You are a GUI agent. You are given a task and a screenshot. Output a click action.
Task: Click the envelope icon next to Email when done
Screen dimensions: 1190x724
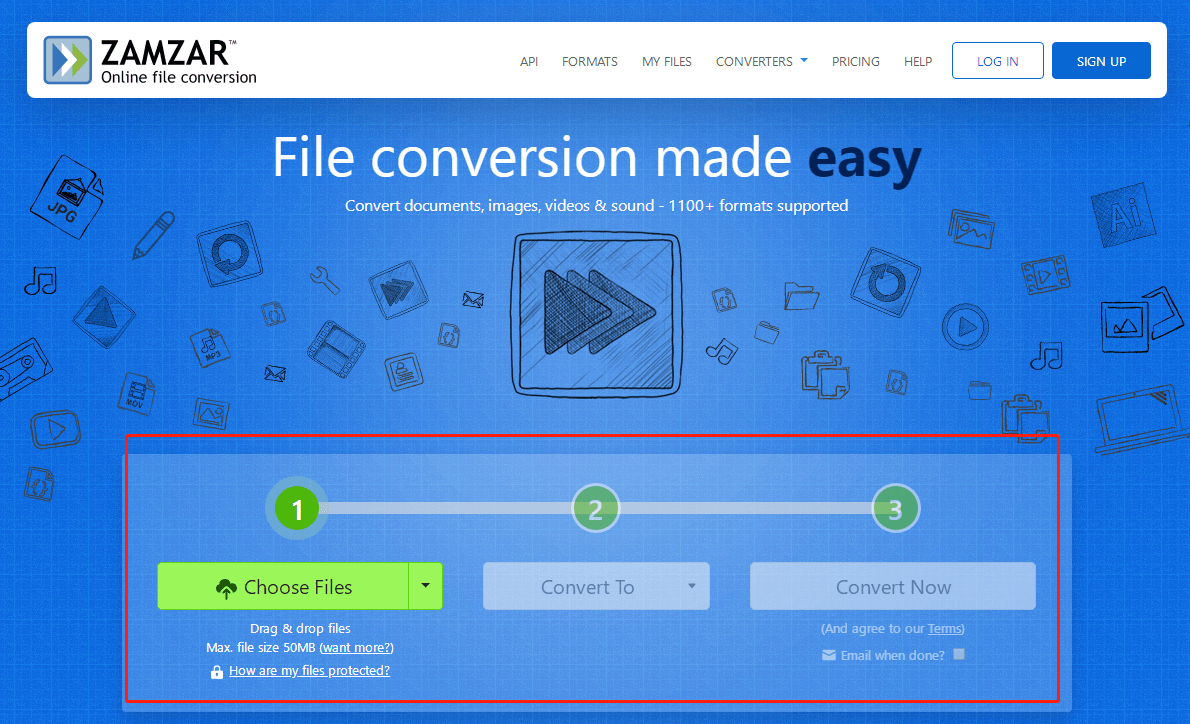point(829,655)
